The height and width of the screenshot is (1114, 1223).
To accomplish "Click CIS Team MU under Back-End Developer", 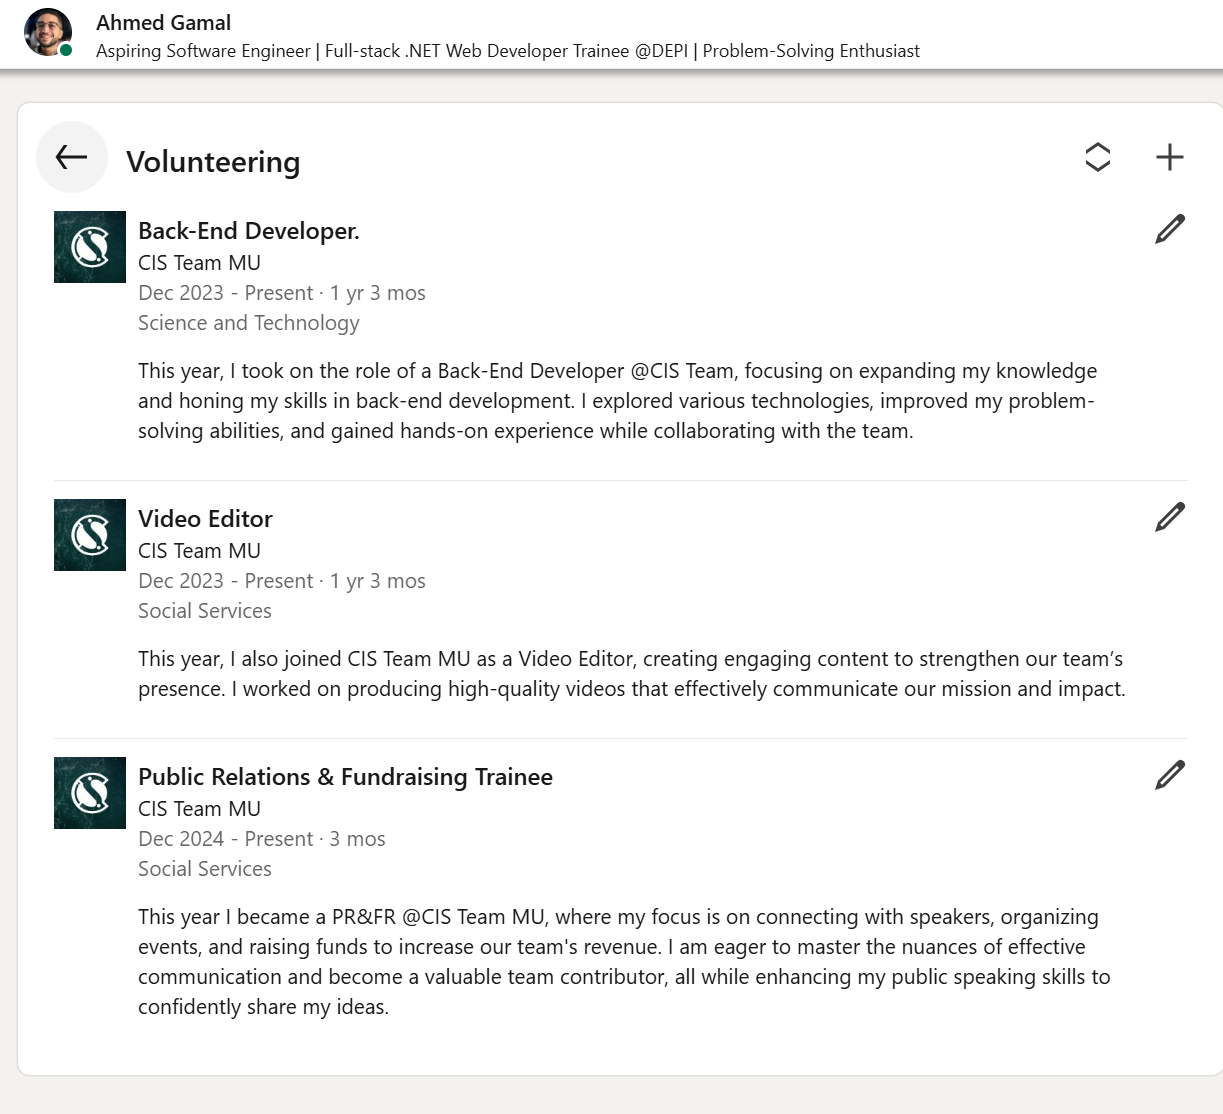I will click(x=199, y=263).
